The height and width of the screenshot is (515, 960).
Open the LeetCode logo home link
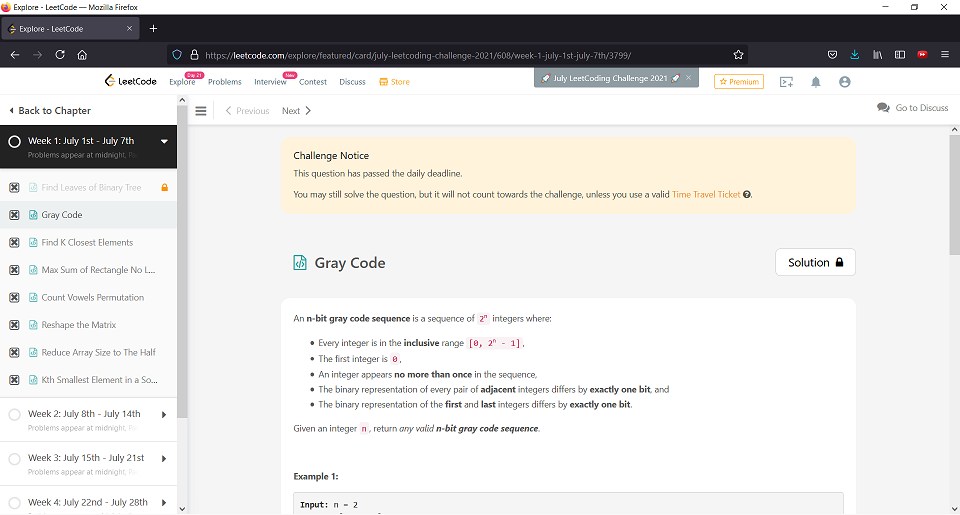130,81
